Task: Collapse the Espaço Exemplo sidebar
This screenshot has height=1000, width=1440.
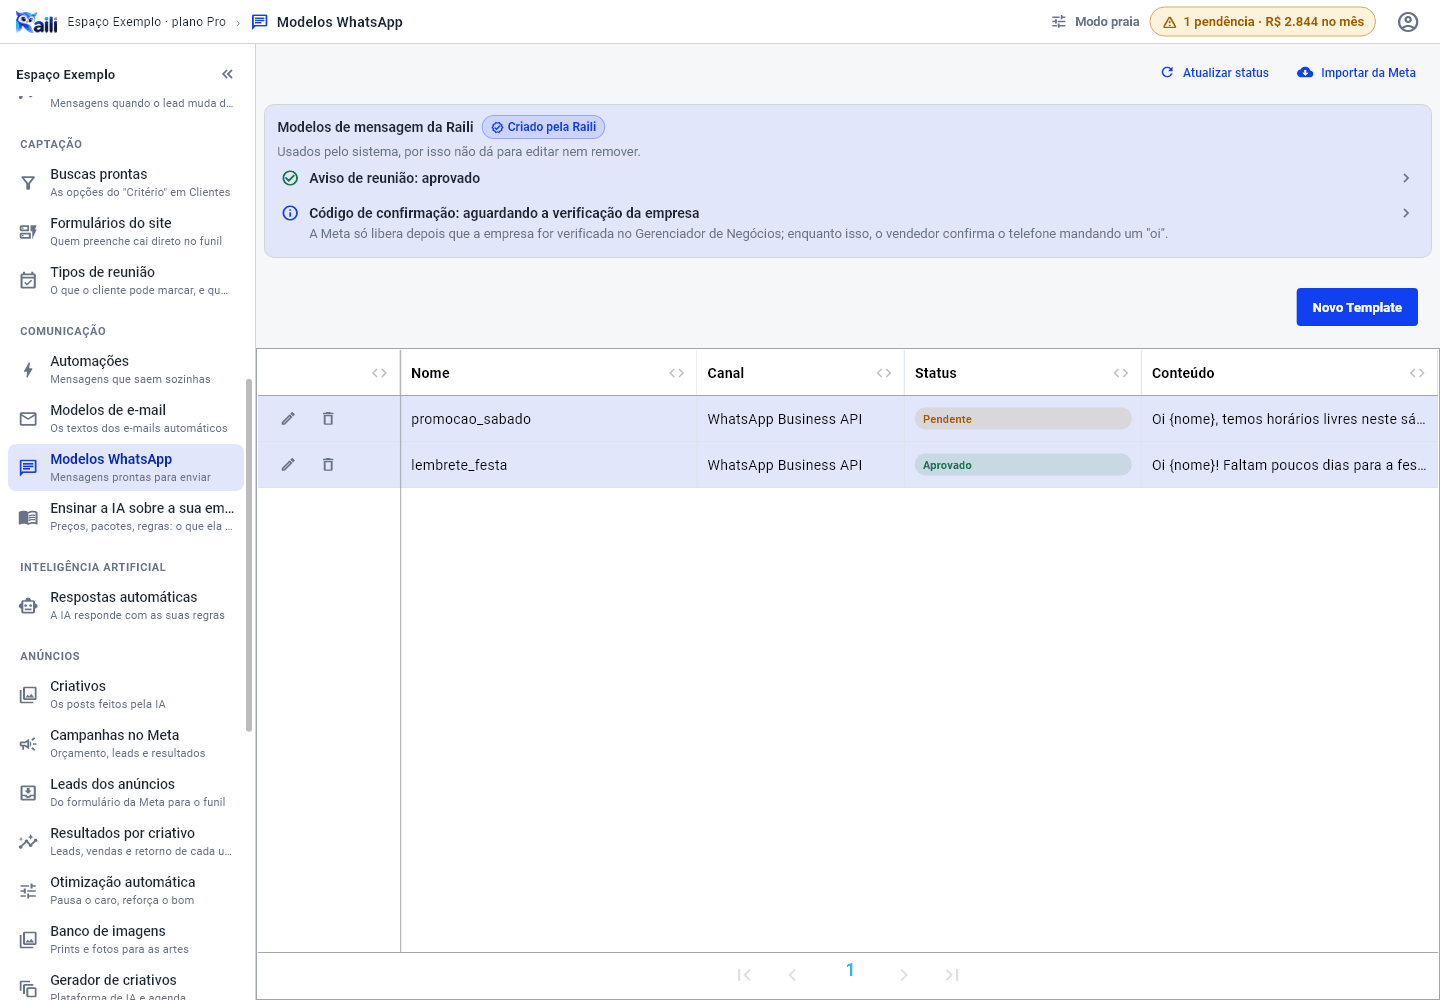Action: point(227,74)
